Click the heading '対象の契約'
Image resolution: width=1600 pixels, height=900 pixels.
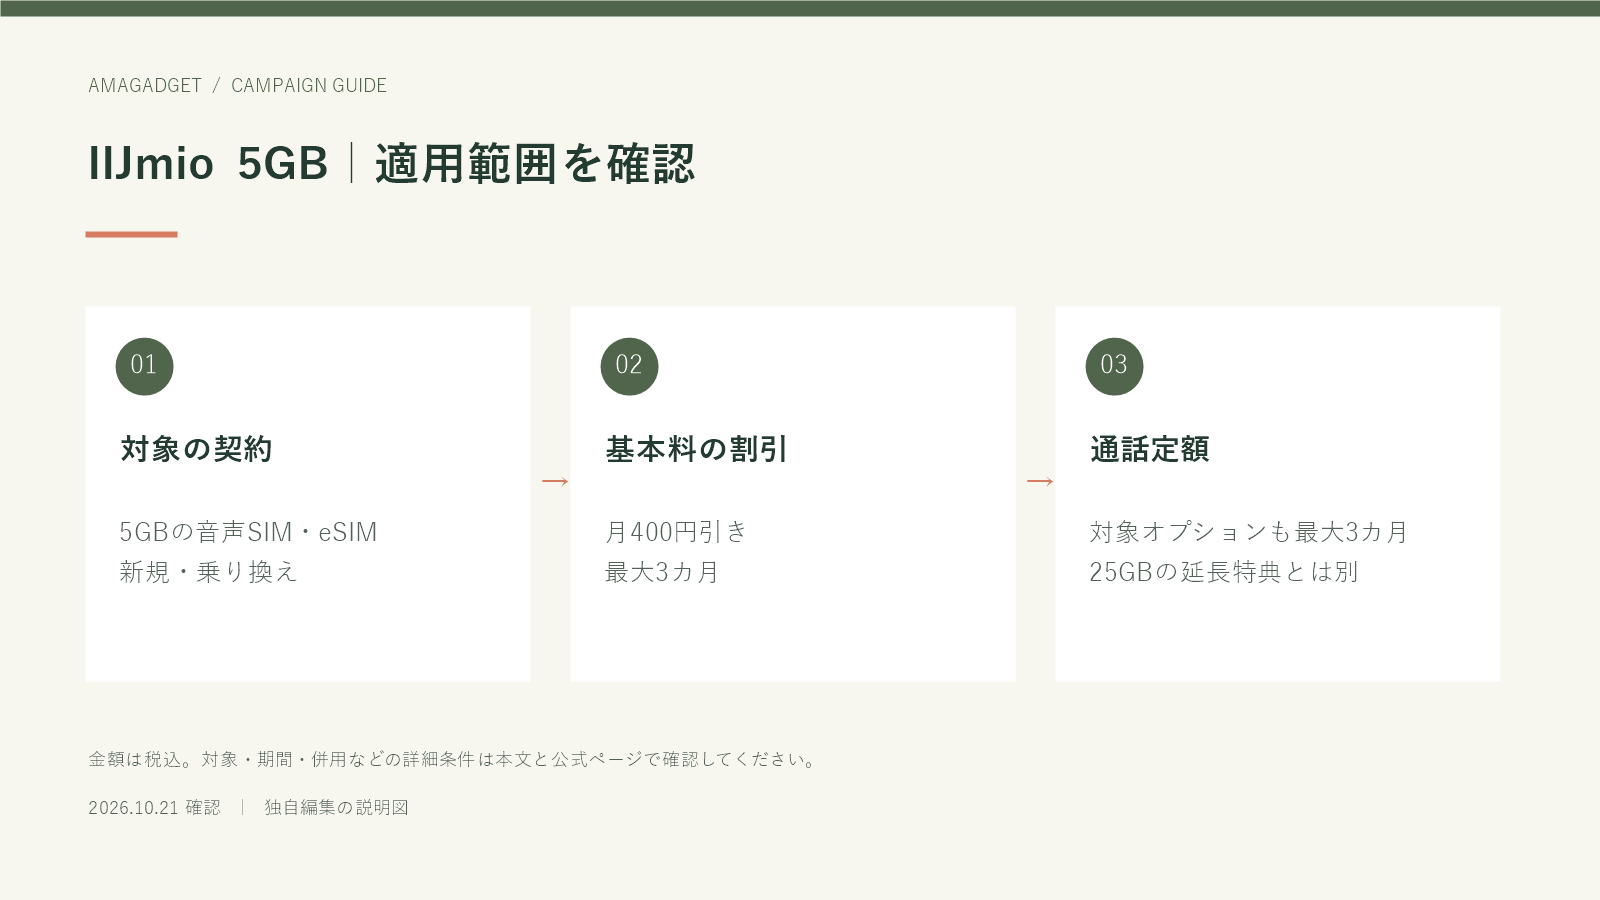point(196,449)
